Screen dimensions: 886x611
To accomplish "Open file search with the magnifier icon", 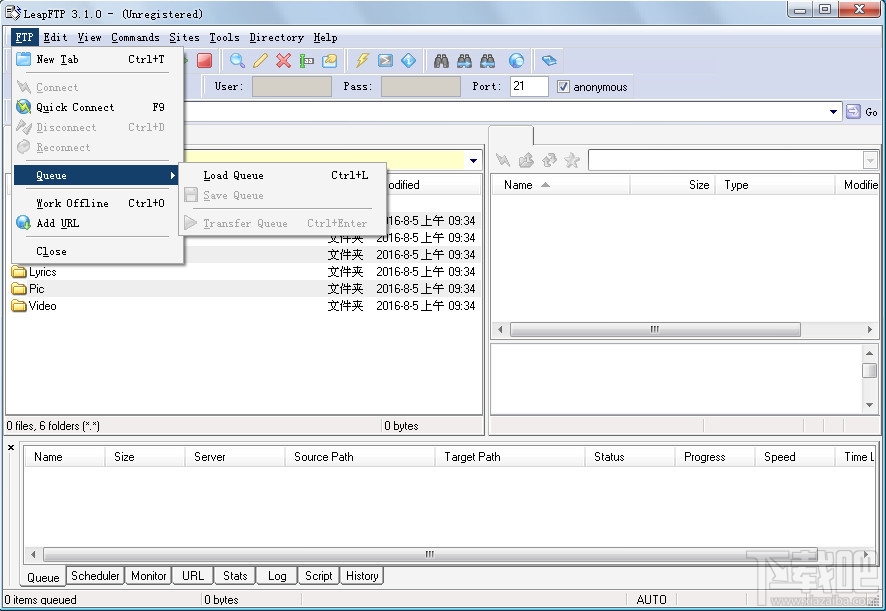I will pyautogui.click(x=237, y=60).
